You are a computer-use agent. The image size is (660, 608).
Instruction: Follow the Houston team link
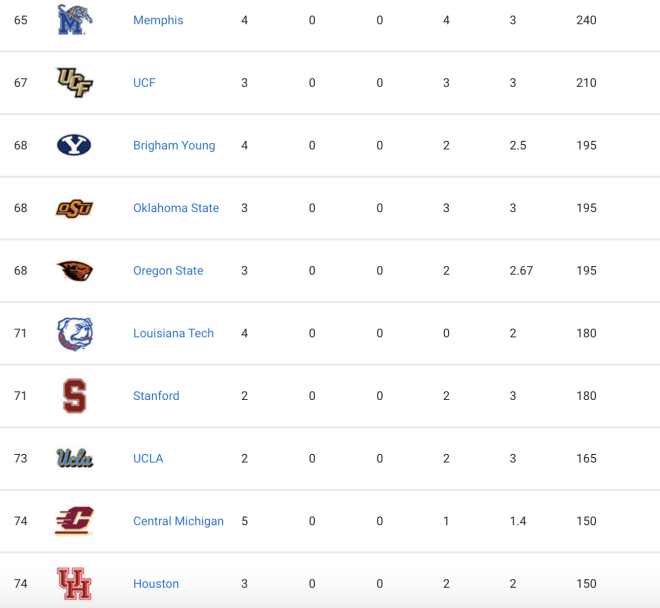156,584
